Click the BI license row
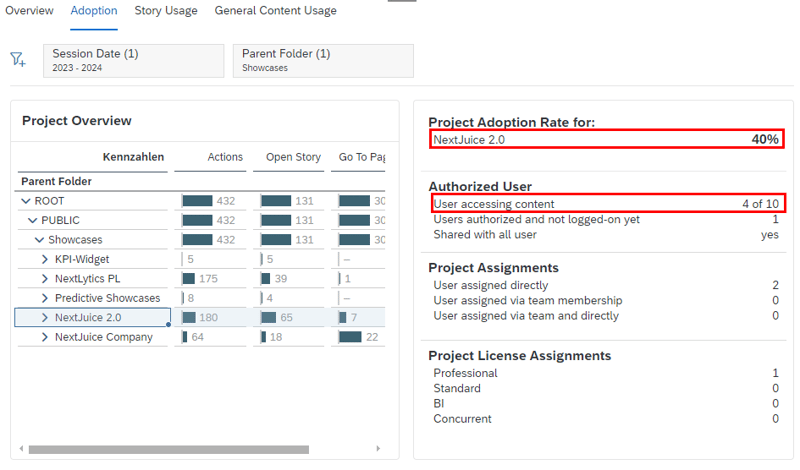Image resolution: width=800 pixels, height=470 pixels. pyautogui.click(x=606, y=404)
